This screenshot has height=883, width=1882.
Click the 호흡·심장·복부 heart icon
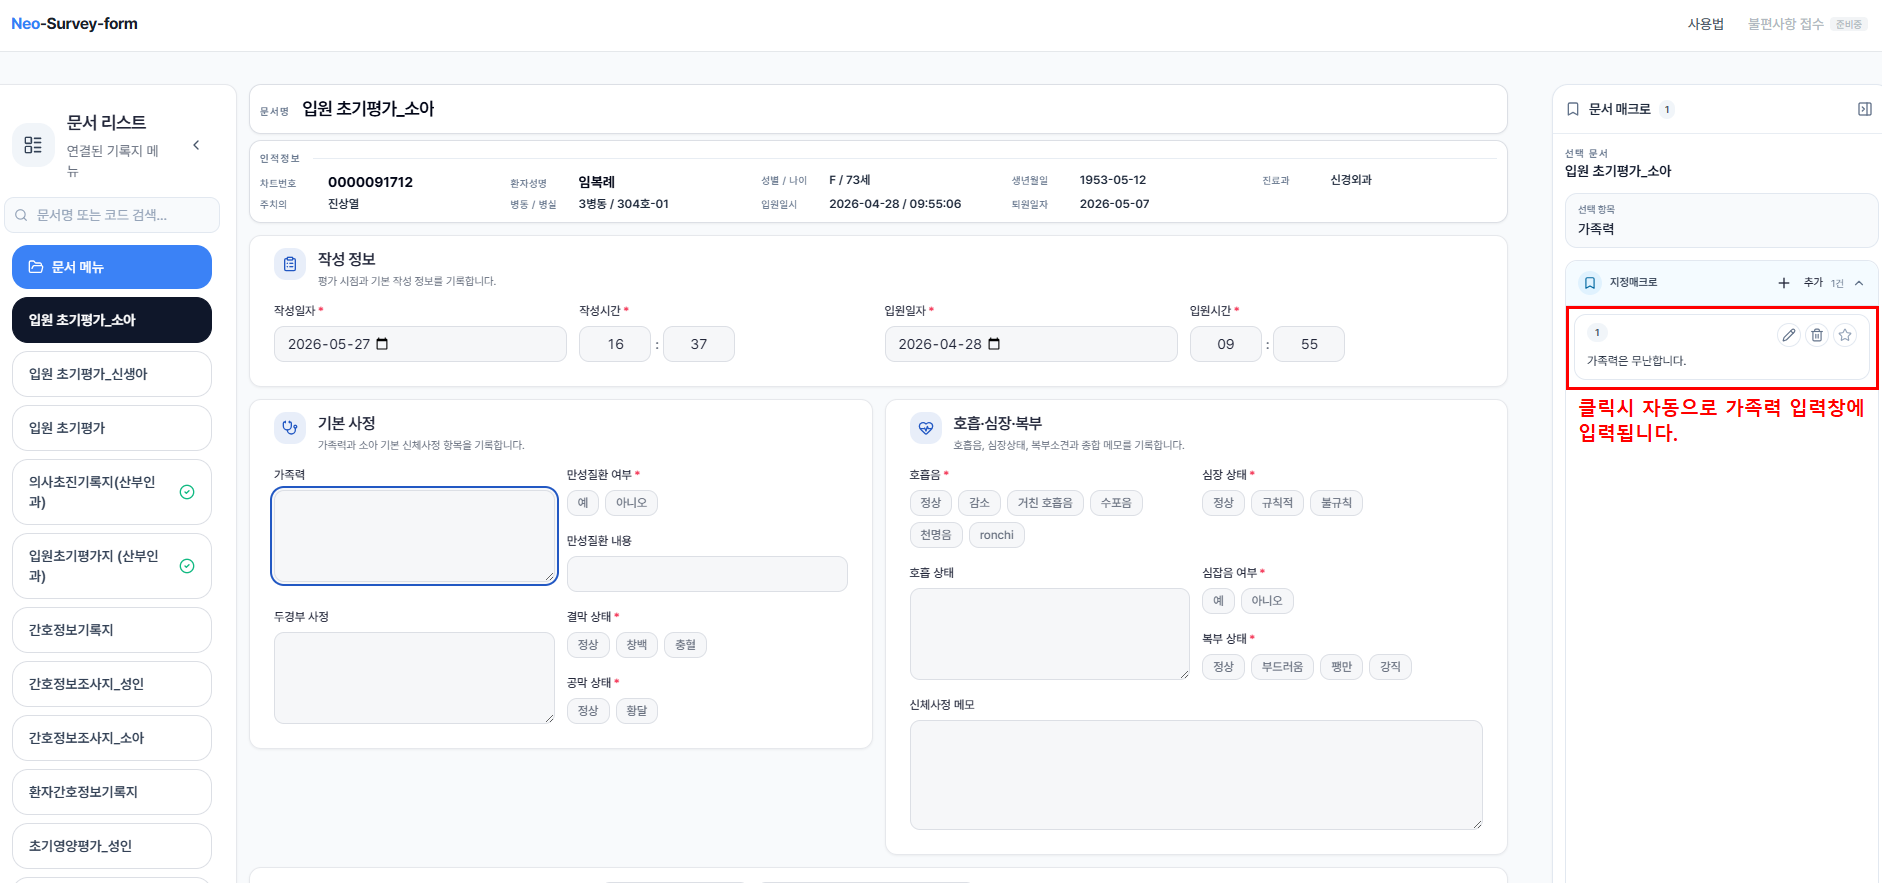coord(926,428)
